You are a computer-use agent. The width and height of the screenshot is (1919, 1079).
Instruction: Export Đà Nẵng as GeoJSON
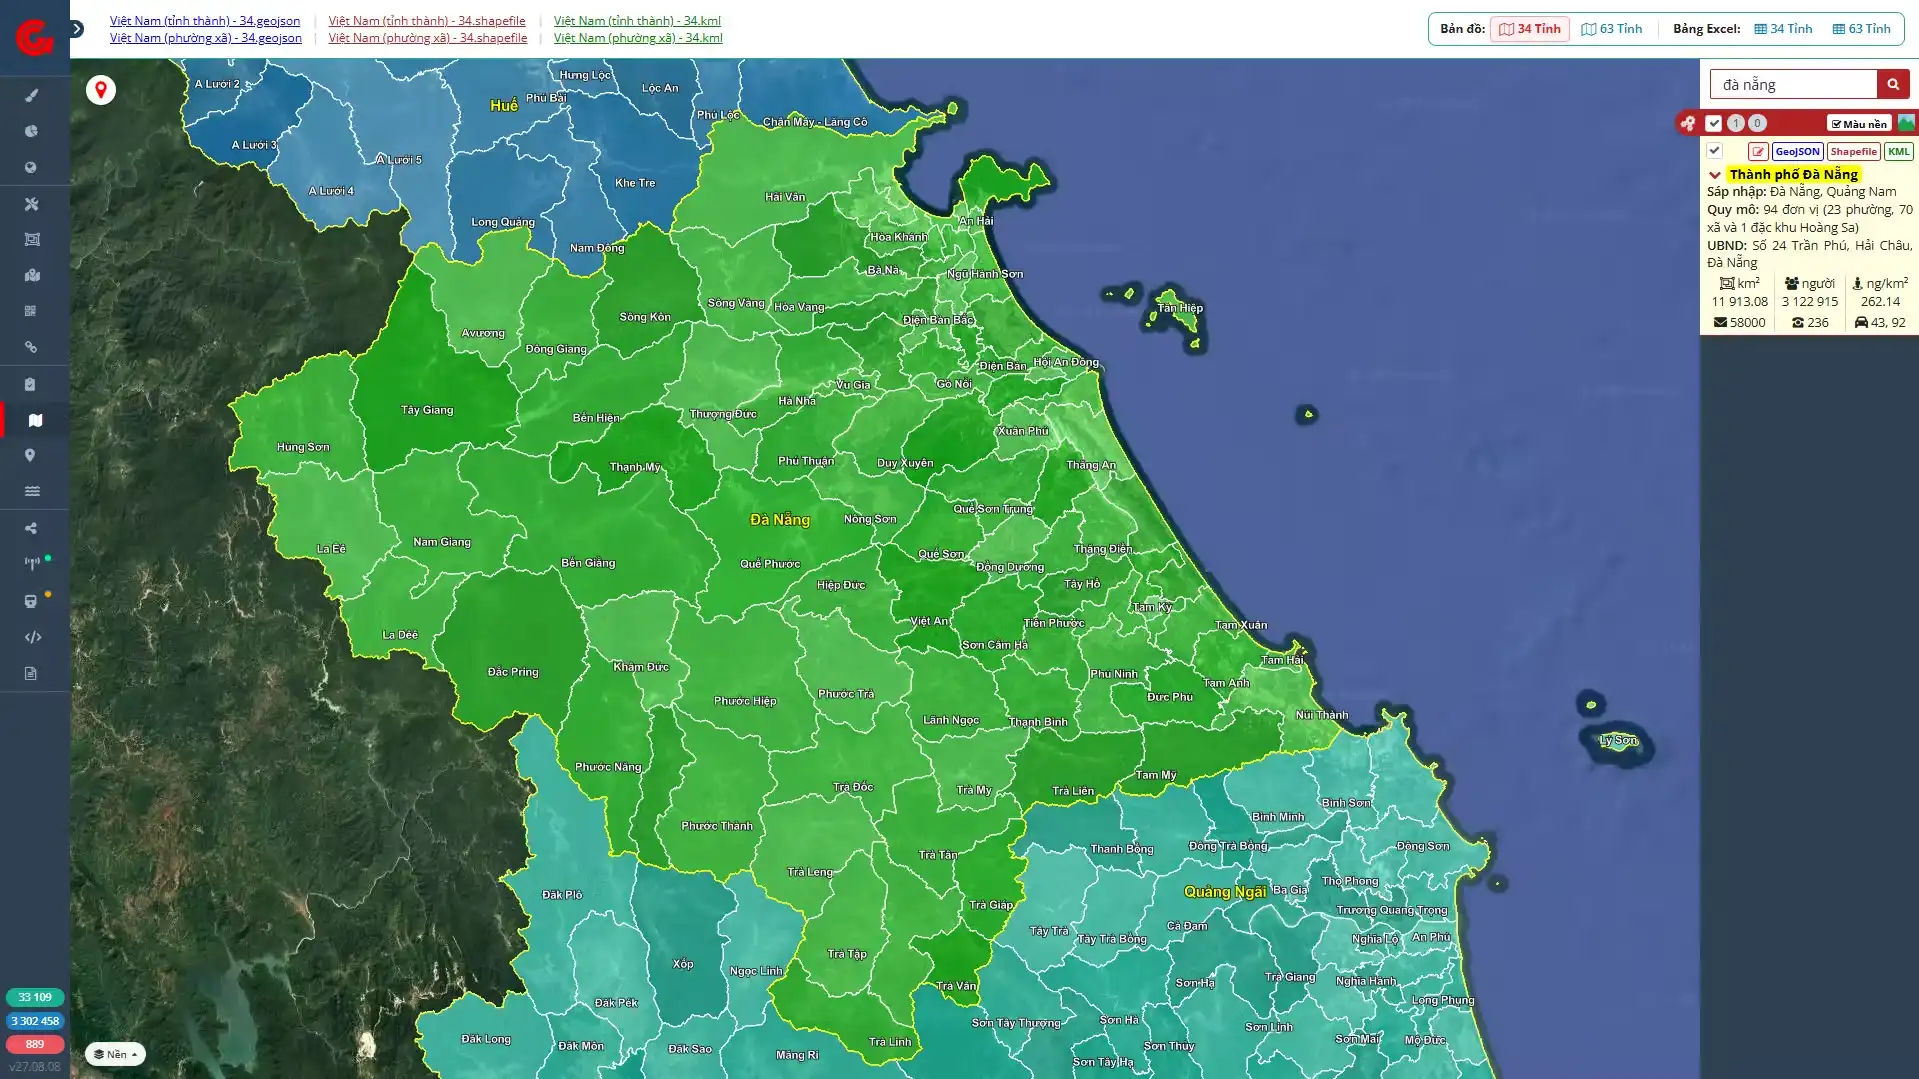(1797, 152)
